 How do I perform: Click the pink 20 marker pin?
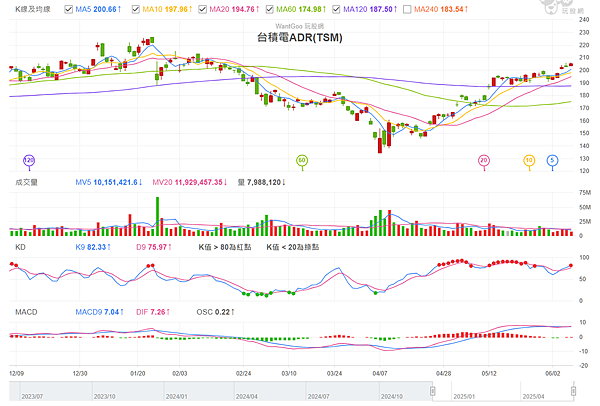(484, 161)
